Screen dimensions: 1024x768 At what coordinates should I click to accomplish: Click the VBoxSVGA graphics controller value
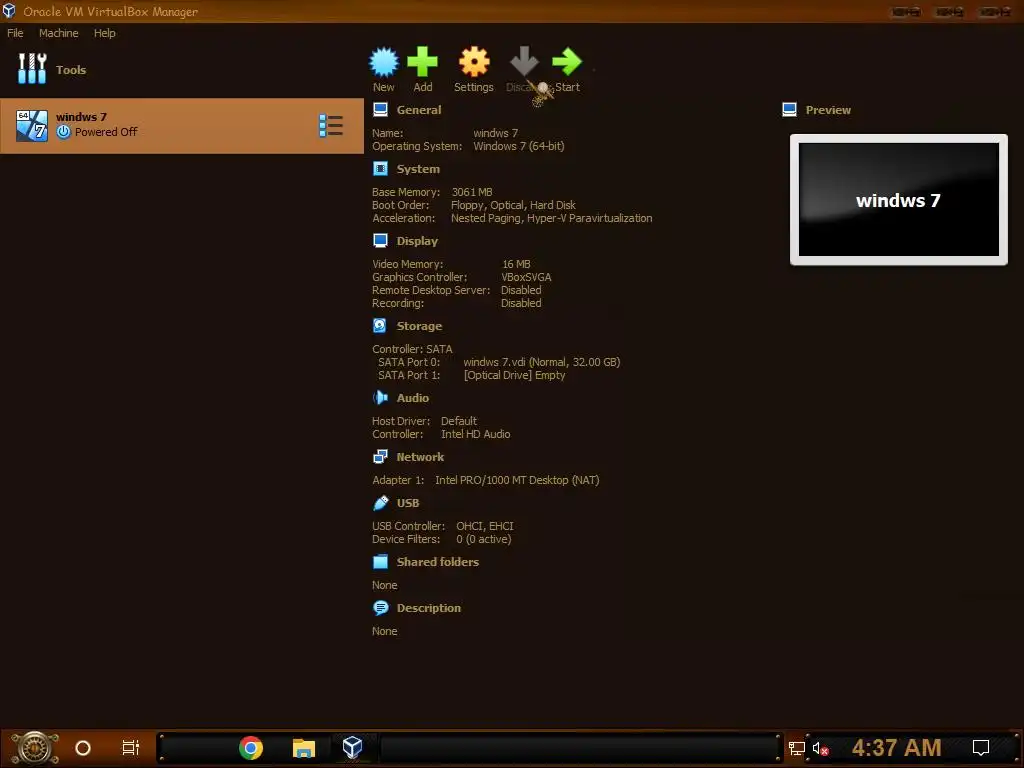pos(526,277)
